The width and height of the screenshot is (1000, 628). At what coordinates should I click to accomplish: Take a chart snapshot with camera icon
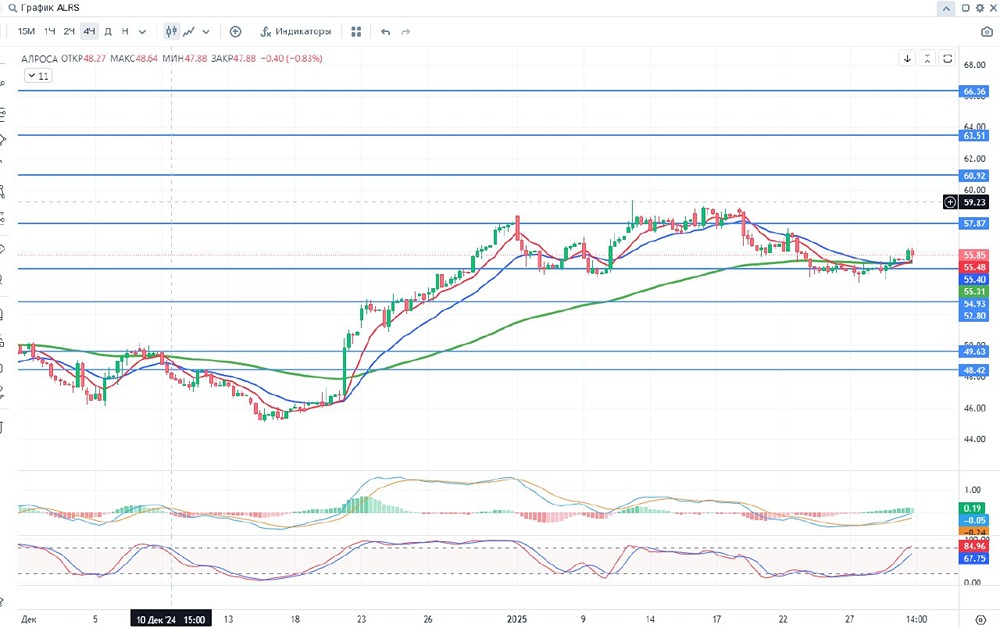coord(987,31)
